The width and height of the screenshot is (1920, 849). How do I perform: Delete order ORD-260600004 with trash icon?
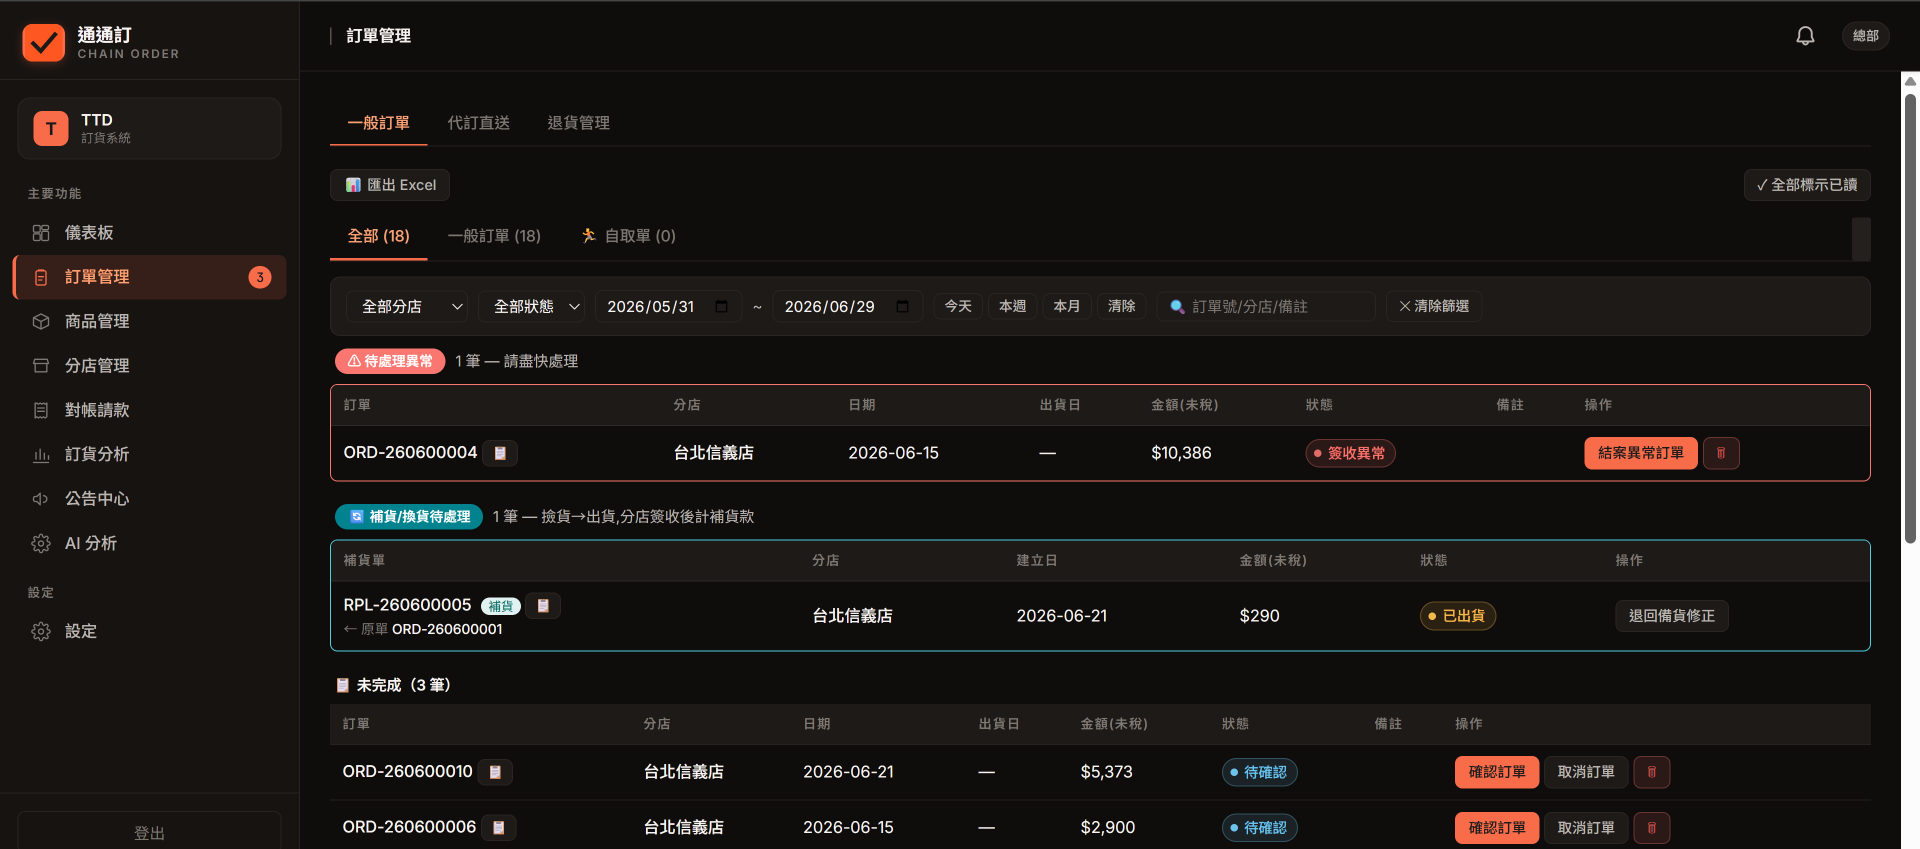[x=1721, y=453]
